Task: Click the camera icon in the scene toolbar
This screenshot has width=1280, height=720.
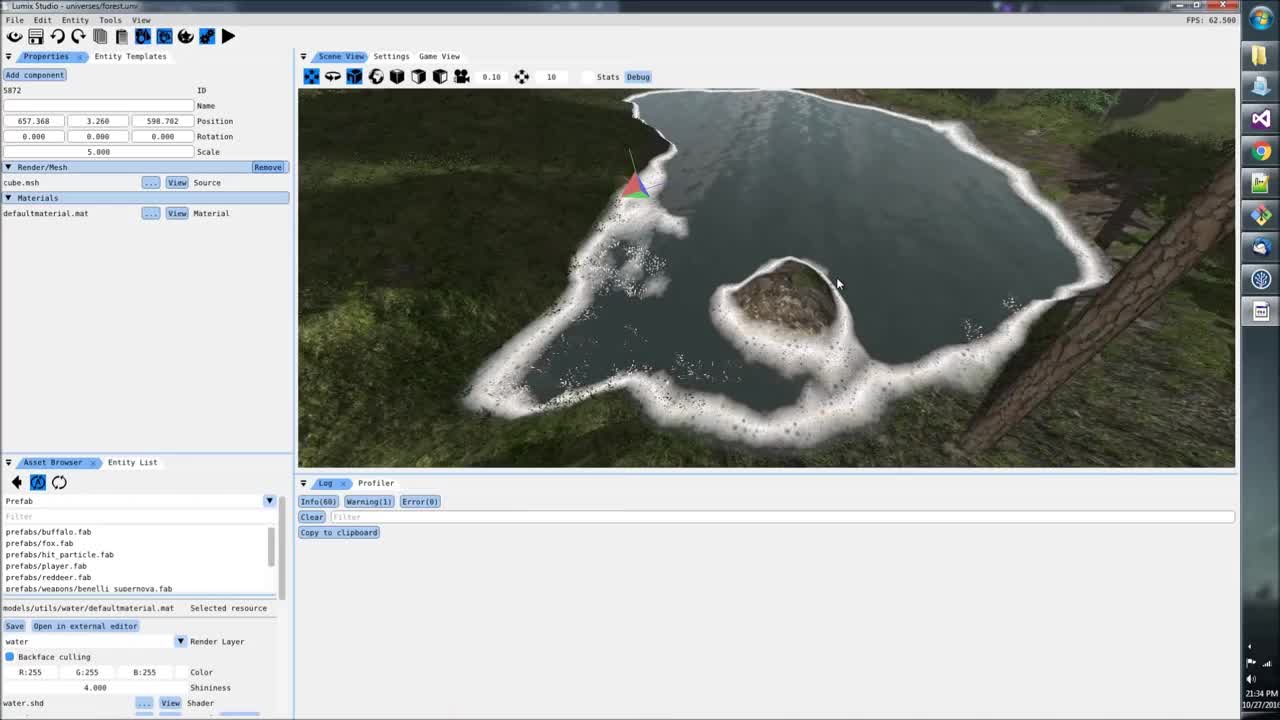Action: [462, 77]
